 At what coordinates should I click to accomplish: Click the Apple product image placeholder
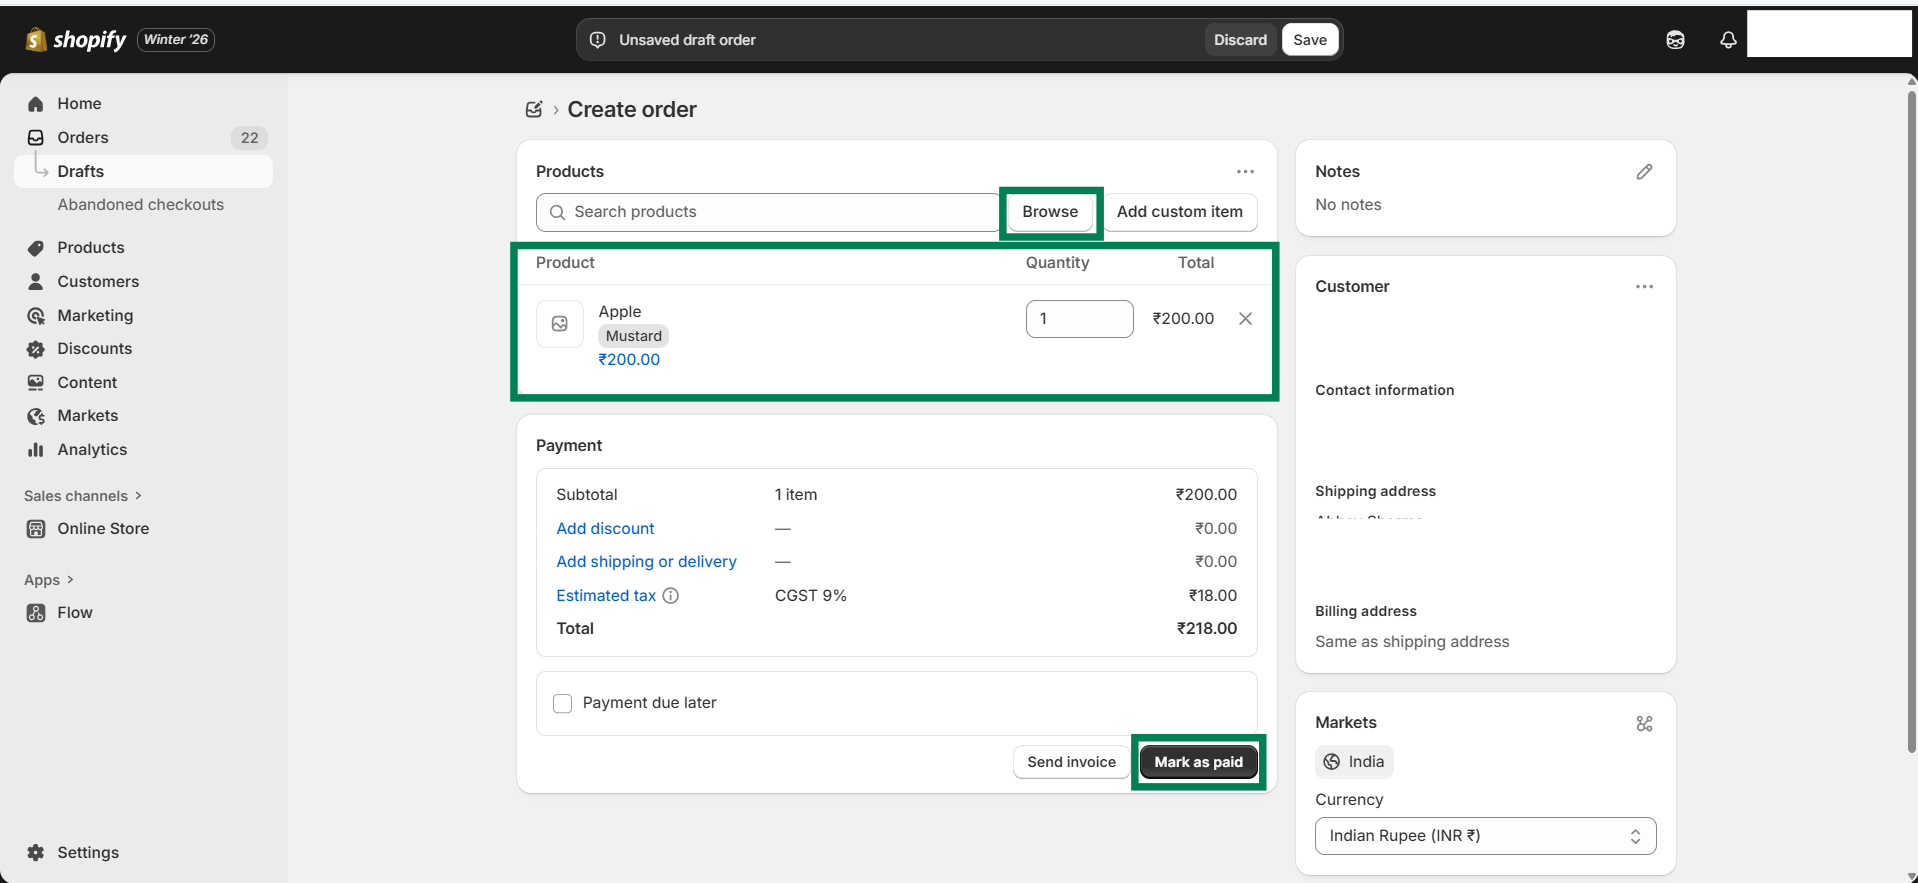(x=560, y=324)
